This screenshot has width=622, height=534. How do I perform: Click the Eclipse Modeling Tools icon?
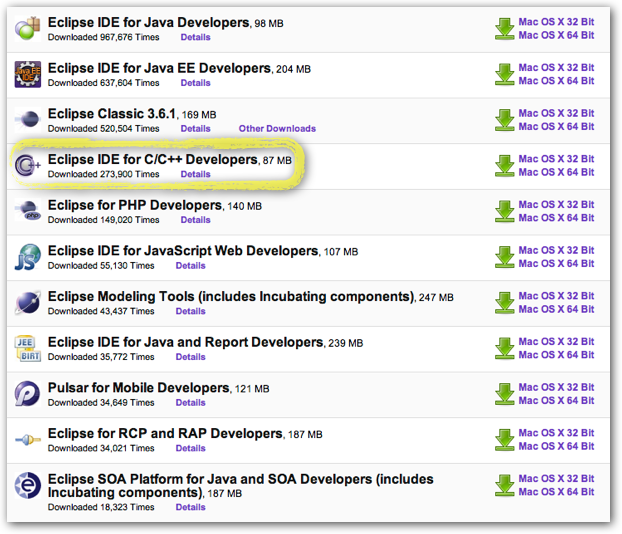tap(28, 302)
